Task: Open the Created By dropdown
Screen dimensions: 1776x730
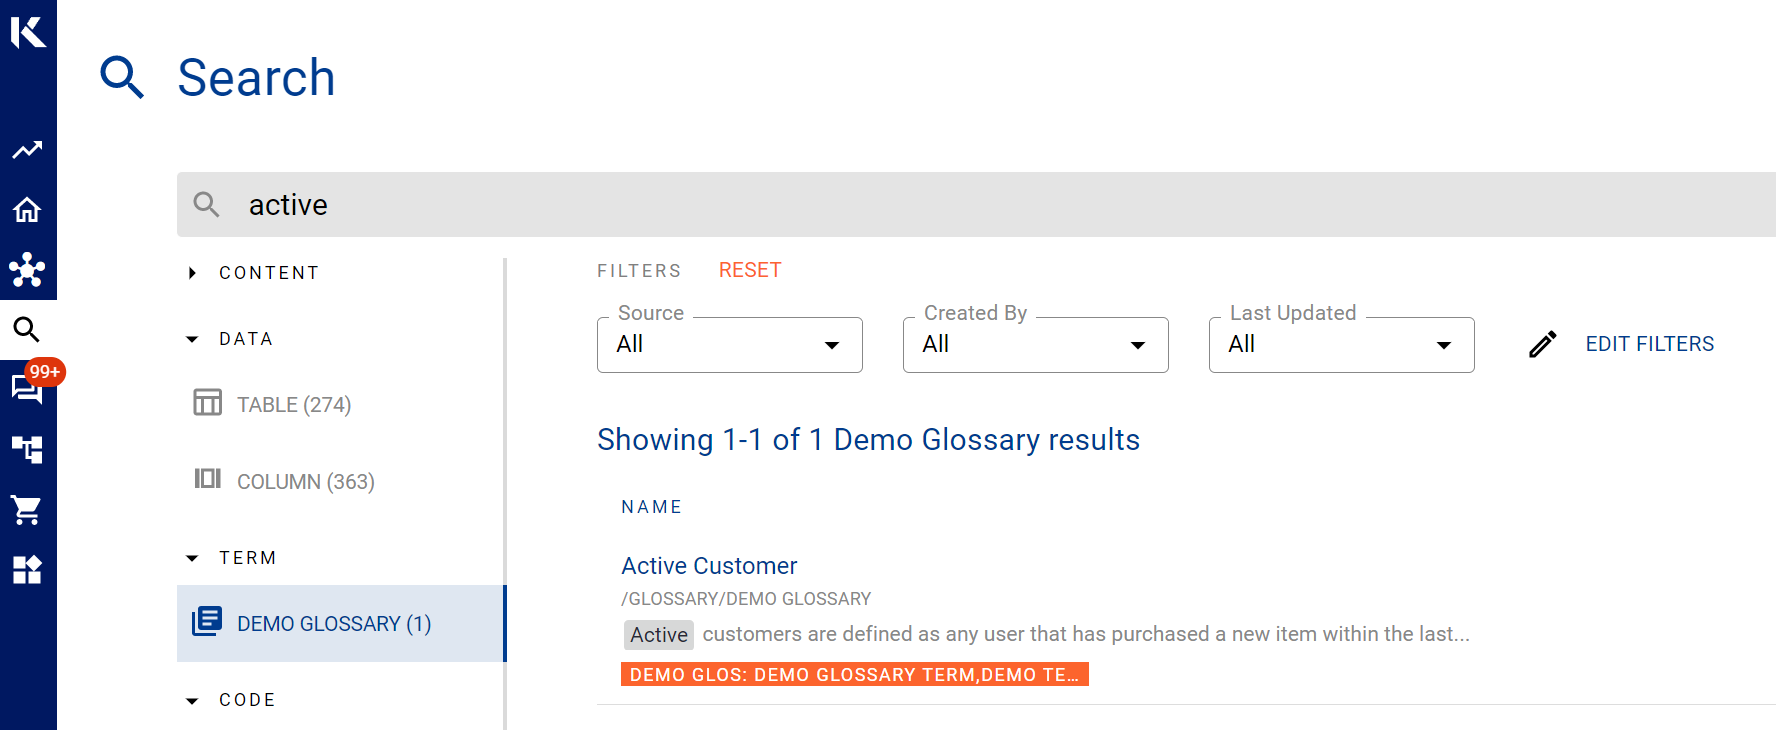Action: pos(1035,345)
